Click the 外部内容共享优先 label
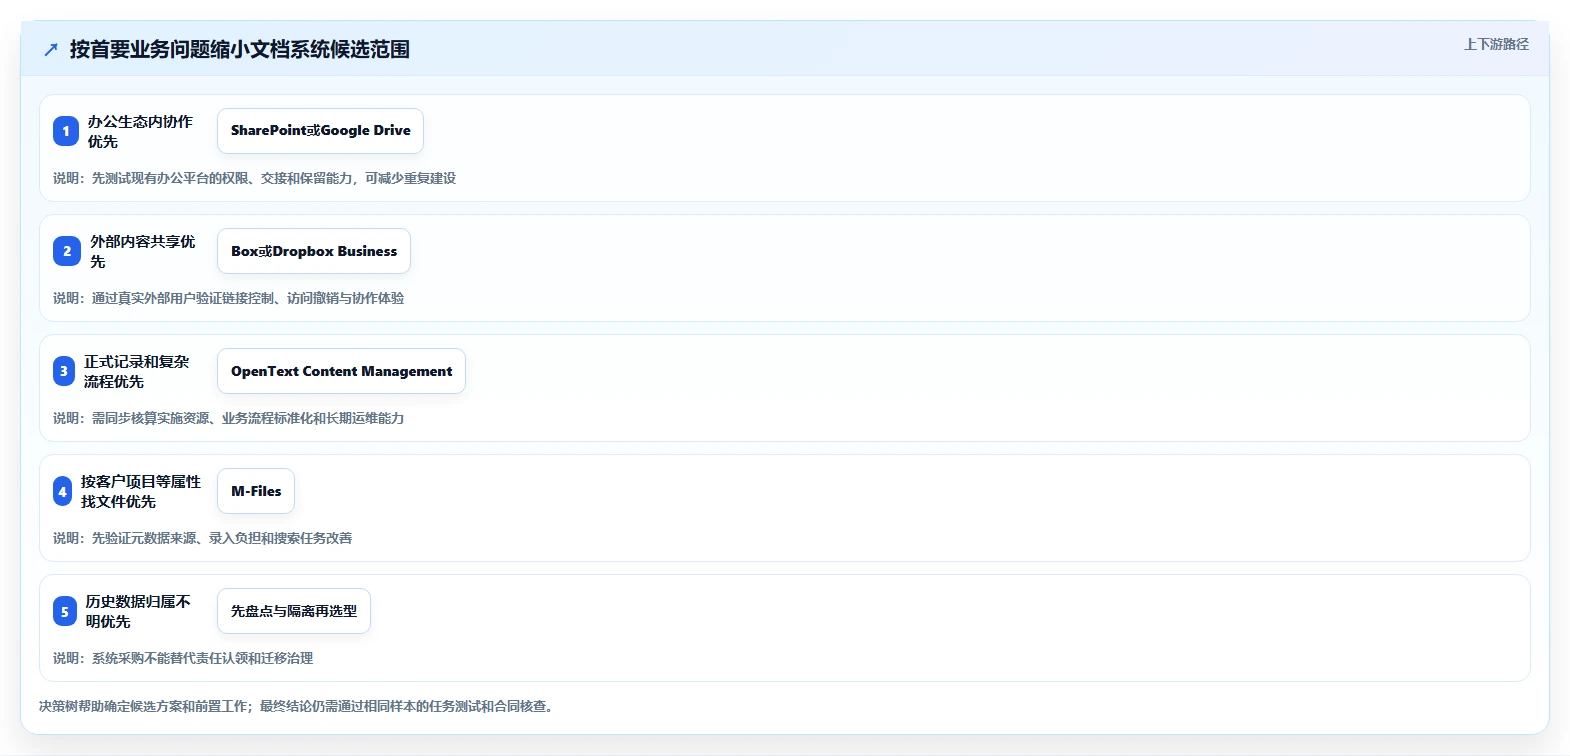The width and height of the screenshot is (1570, 756). click(x=144, y=251)
